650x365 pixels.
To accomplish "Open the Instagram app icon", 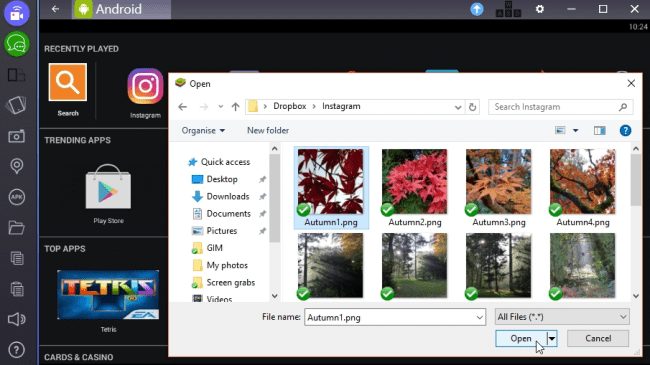I will (x=145, y=86).
